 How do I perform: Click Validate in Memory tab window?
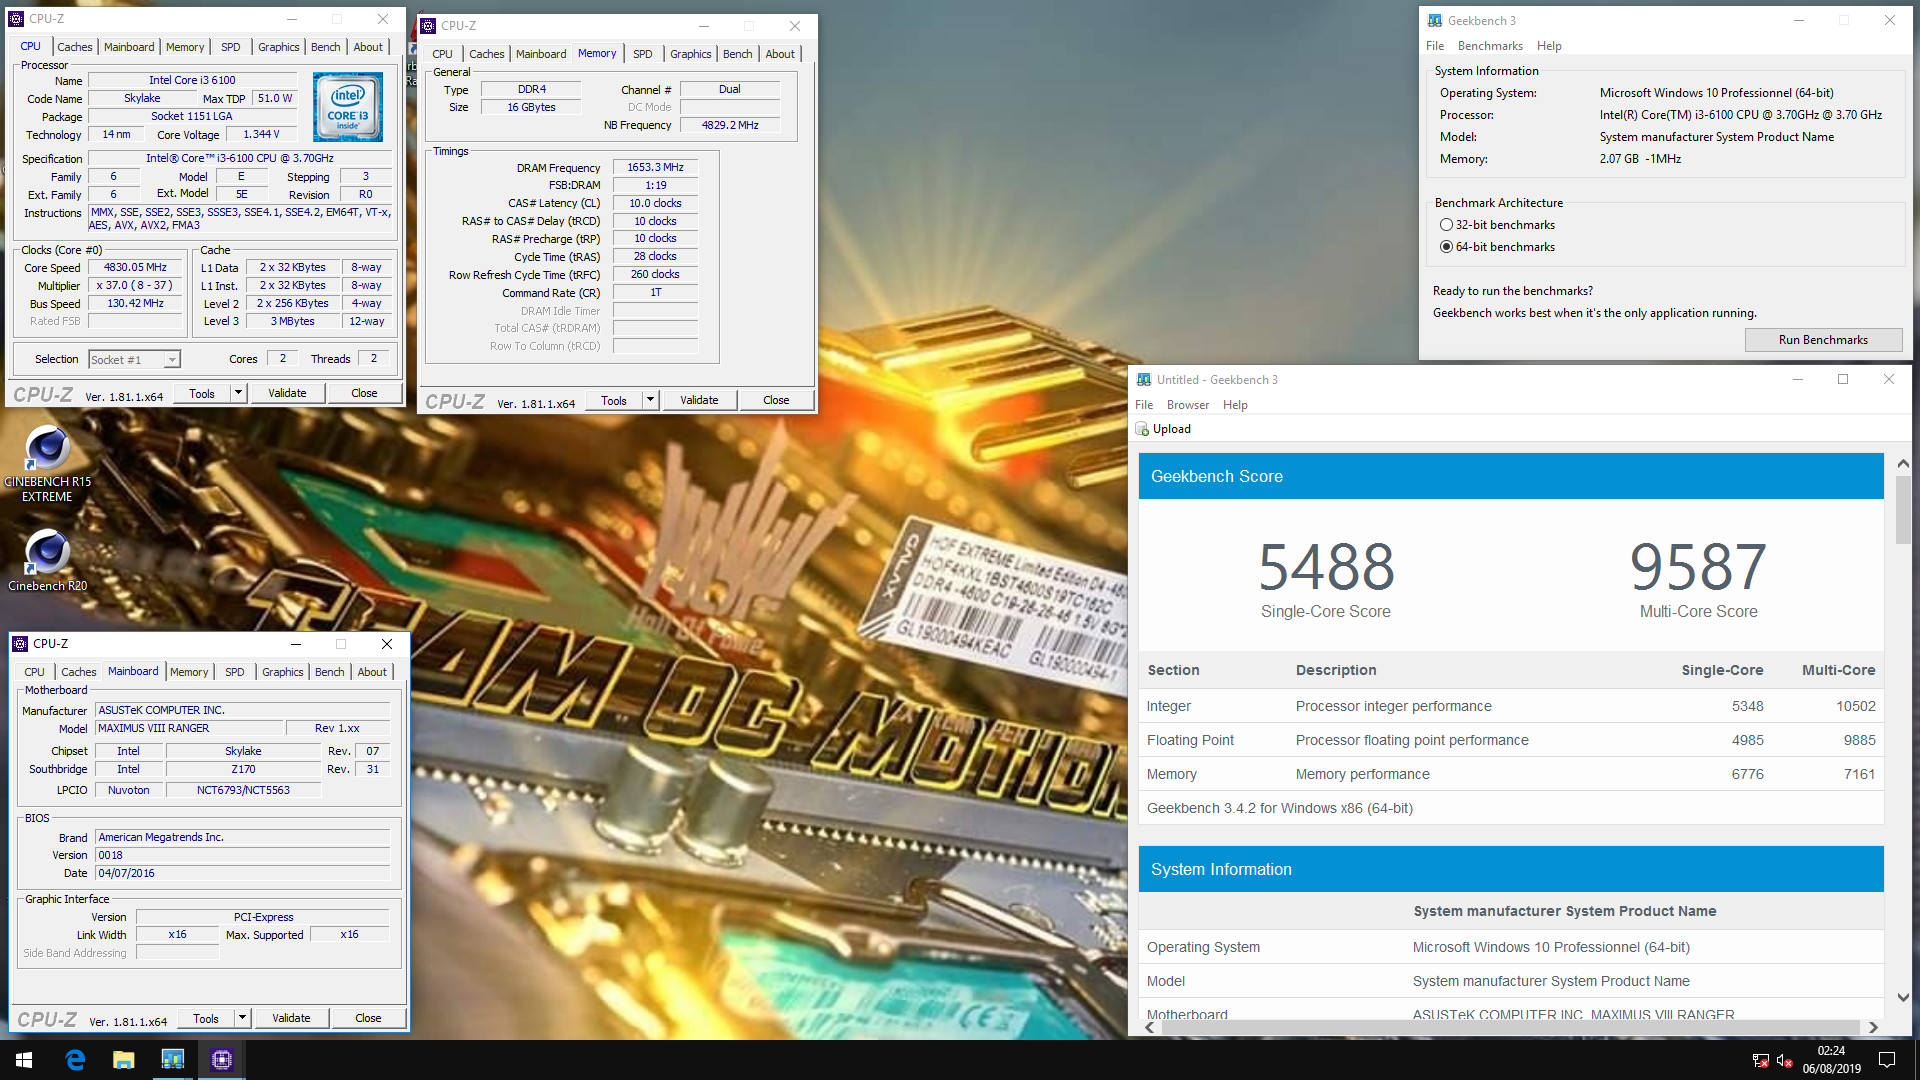(699, 400)
